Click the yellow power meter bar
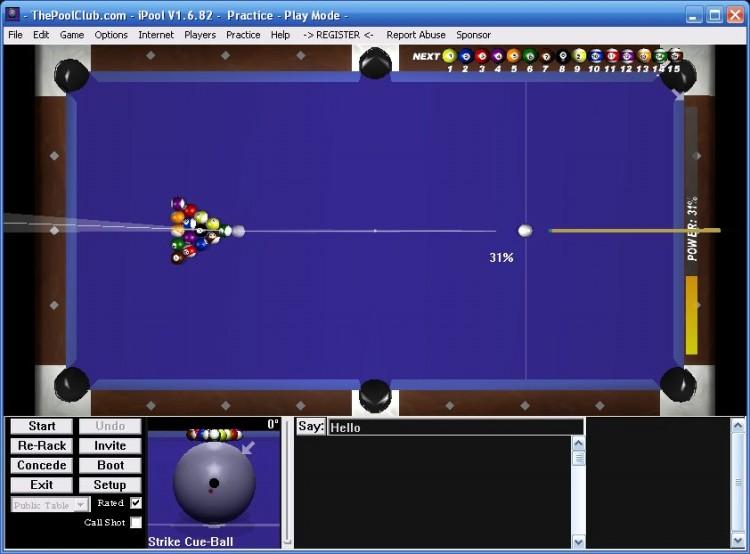 click(691, 315)
